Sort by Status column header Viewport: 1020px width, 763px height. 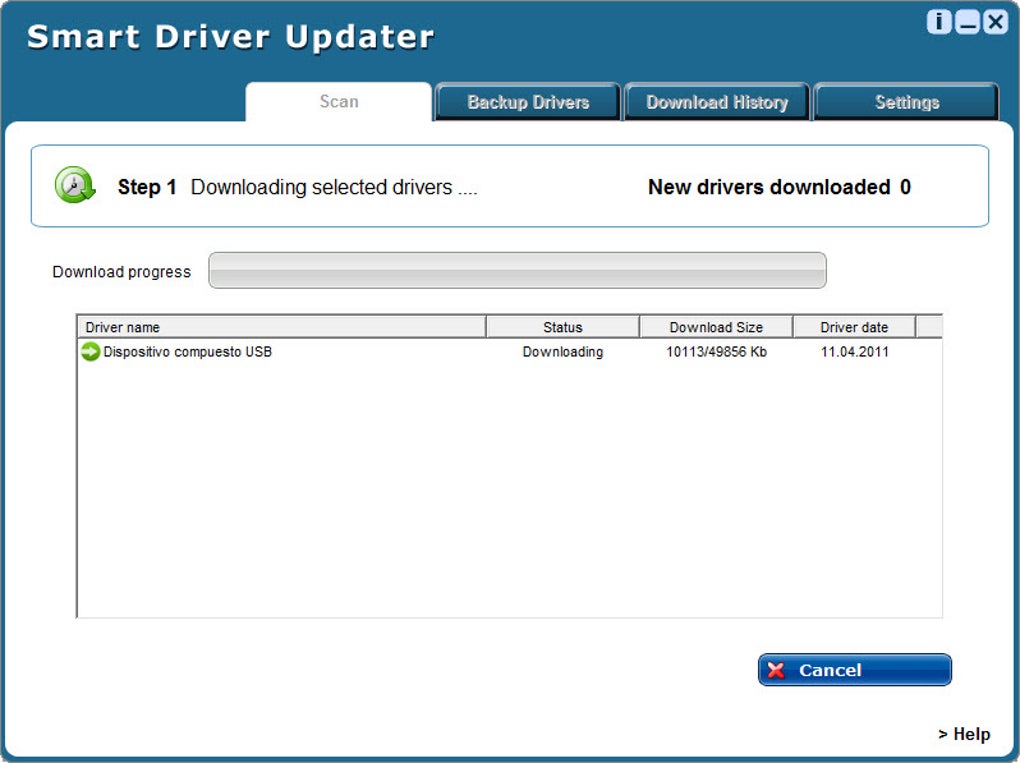pos(563,327)
